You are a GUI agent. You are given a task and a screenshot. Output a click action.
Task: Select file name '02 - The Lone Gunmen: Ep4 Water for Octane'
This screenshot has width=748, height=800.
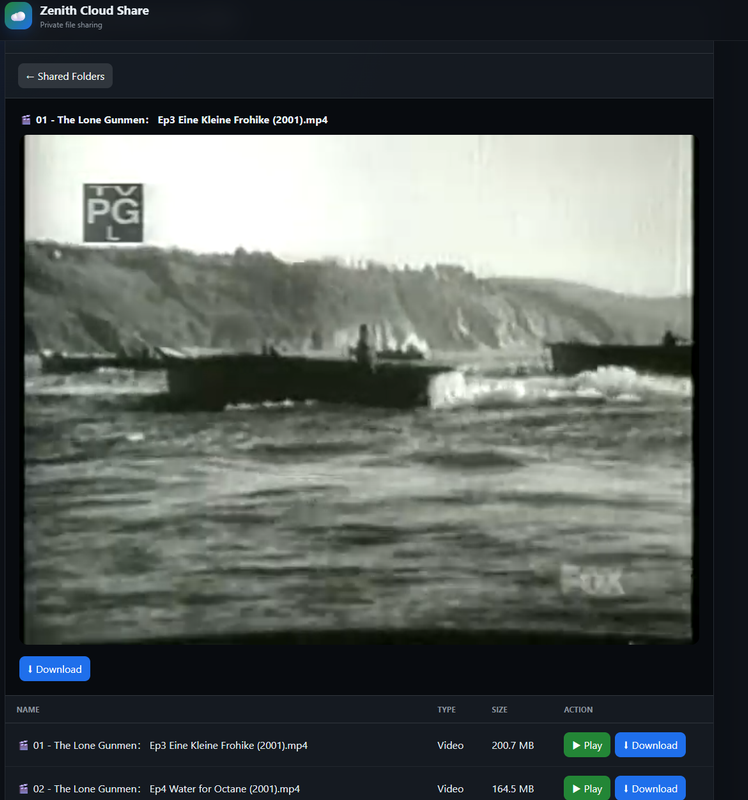[166, 789]
